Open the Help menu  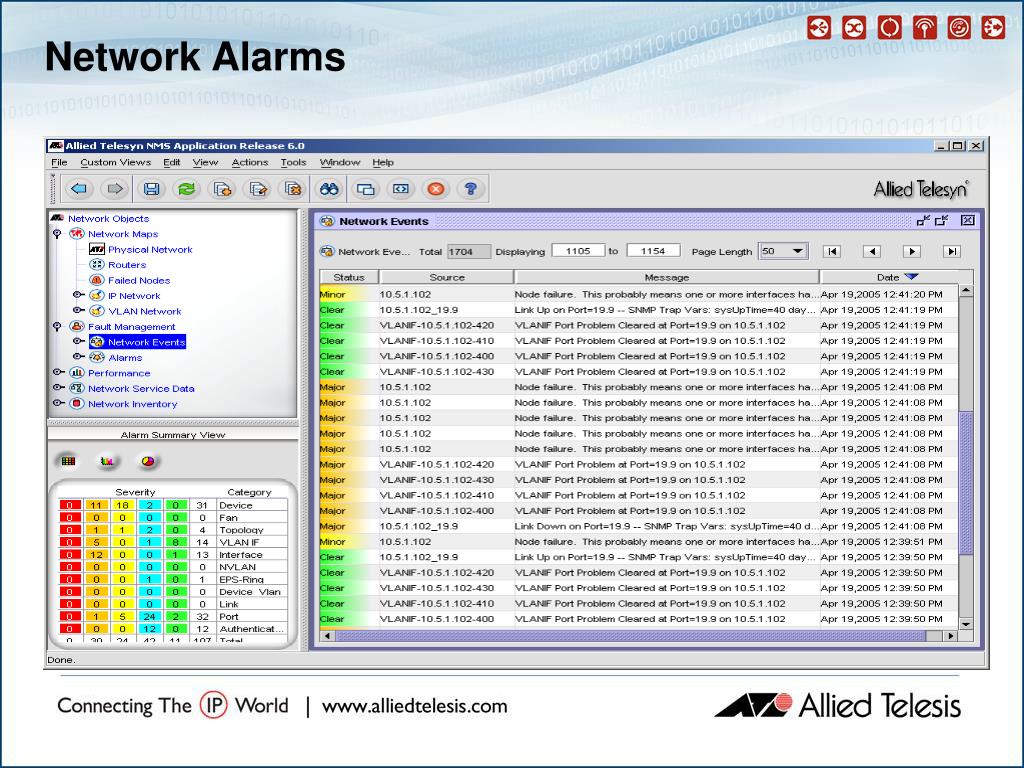383,162
